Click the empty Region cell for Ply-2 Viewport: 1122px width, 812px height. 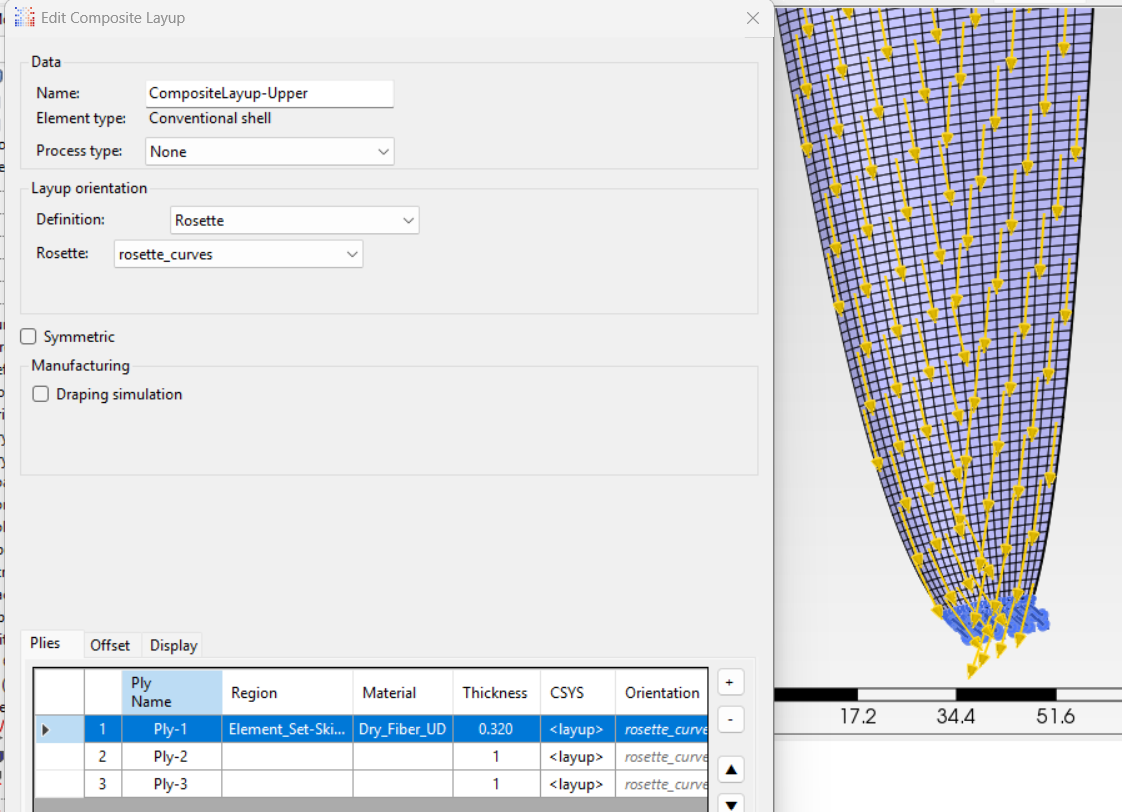tap(287, 757)
